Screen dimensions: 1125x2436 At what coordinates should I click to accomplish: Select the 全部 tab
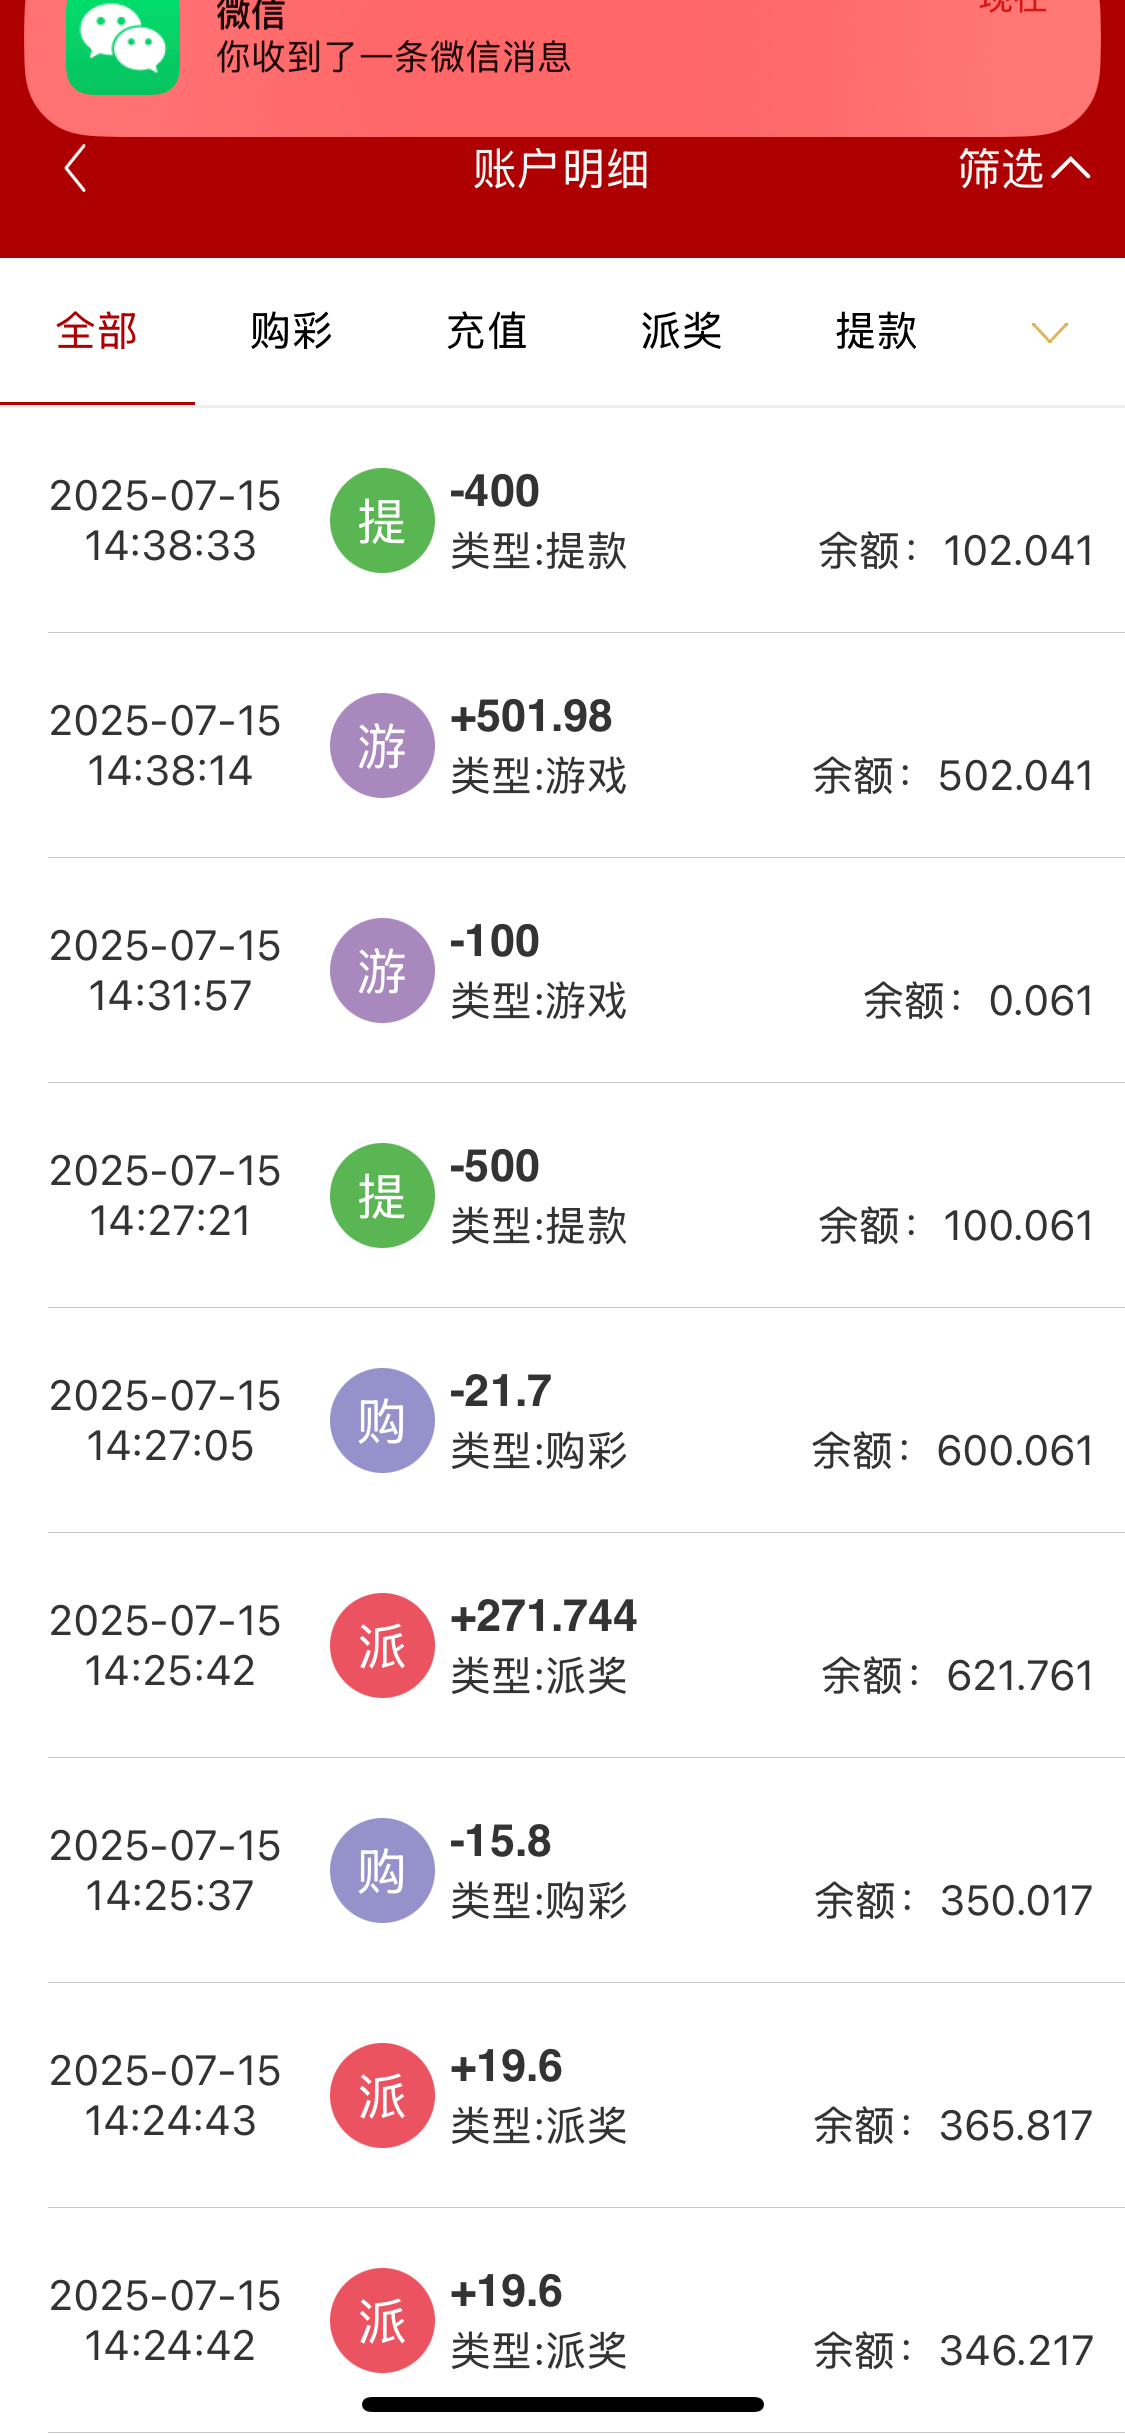pyautogui.click(x=97, y=331)
